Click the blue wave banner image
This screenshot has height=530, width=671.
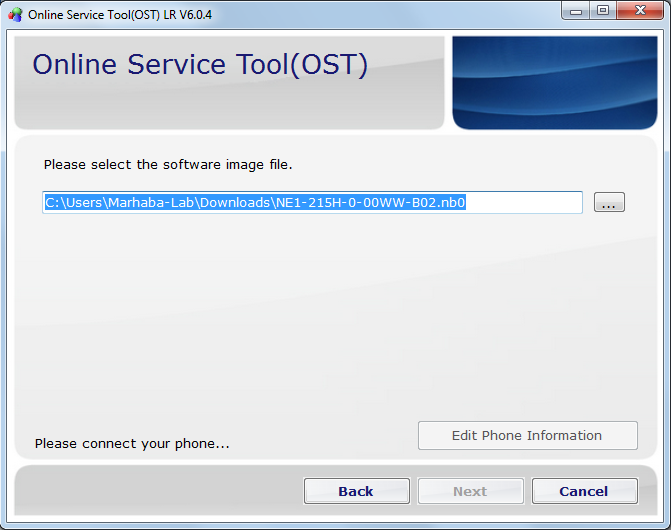coord(555,83)
